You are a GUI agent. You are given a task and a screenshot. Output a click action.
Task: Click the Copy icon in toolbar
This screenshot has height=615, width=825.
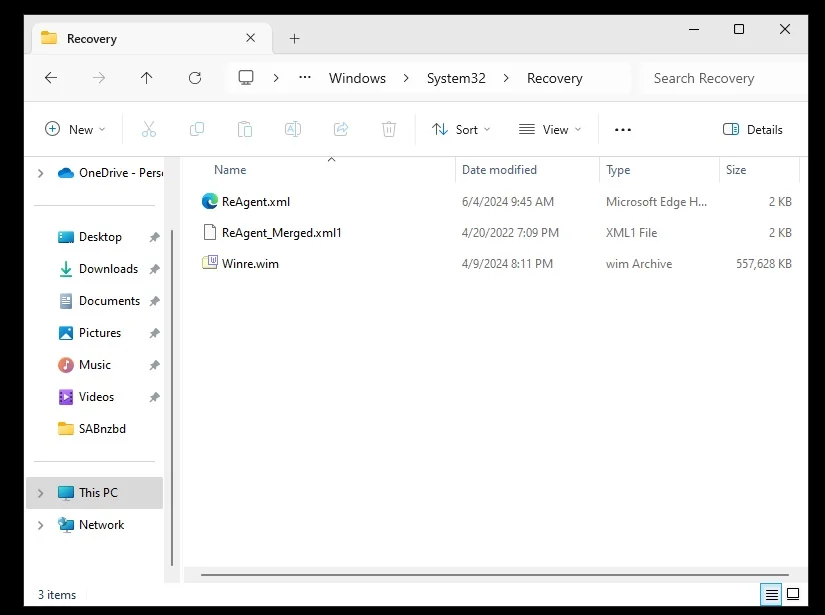(x=197, y=129)
